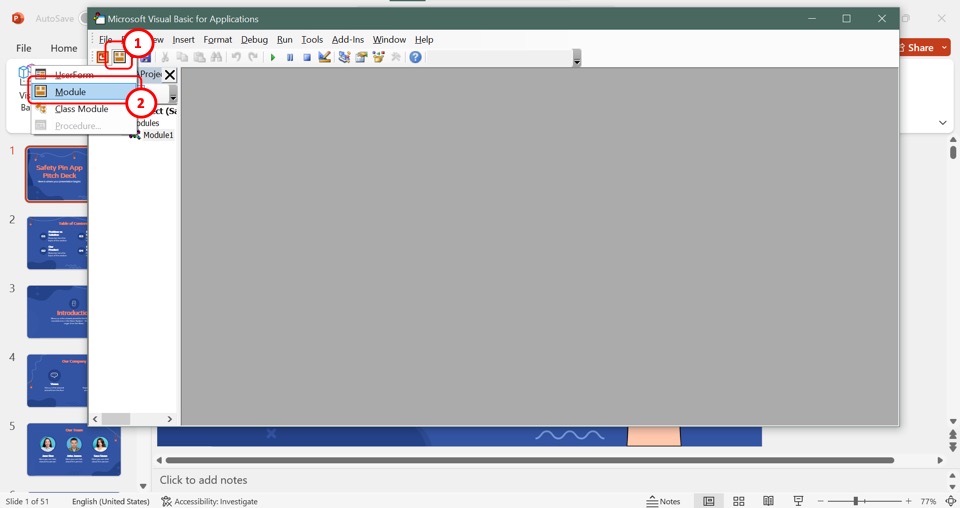The height and width of the screenshot is (508, 960).
Task: Open Project Explorer icon in toolbar
Action: tap(344, 58)
